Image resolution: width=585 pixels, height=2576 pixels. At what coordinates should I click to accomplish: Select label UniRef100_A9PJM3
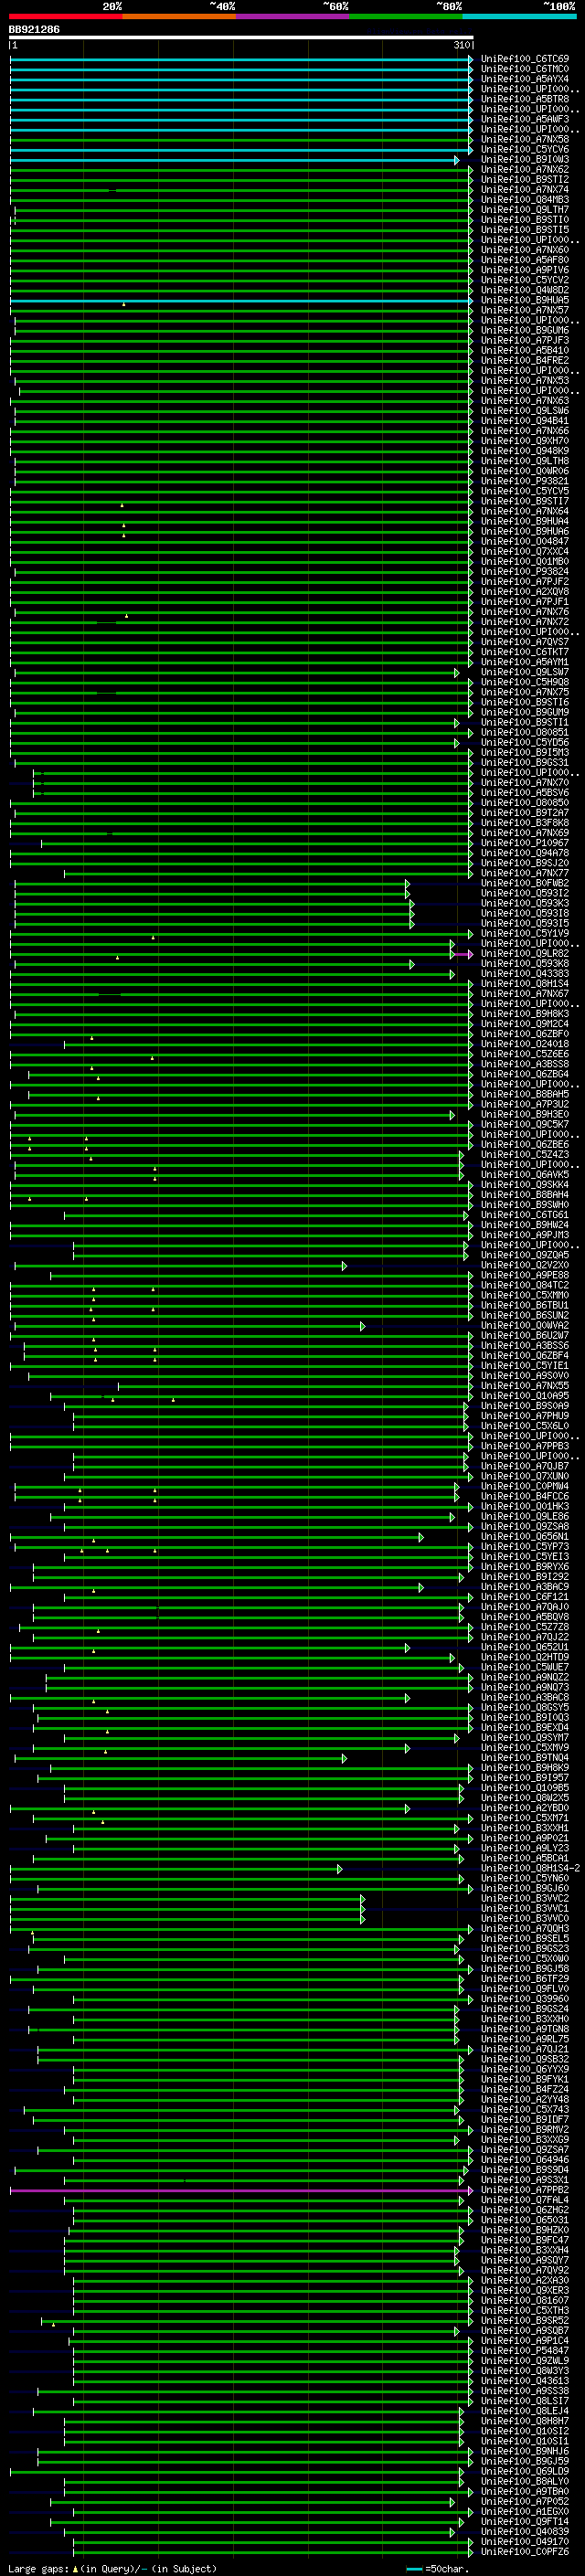pos(525,1235)
